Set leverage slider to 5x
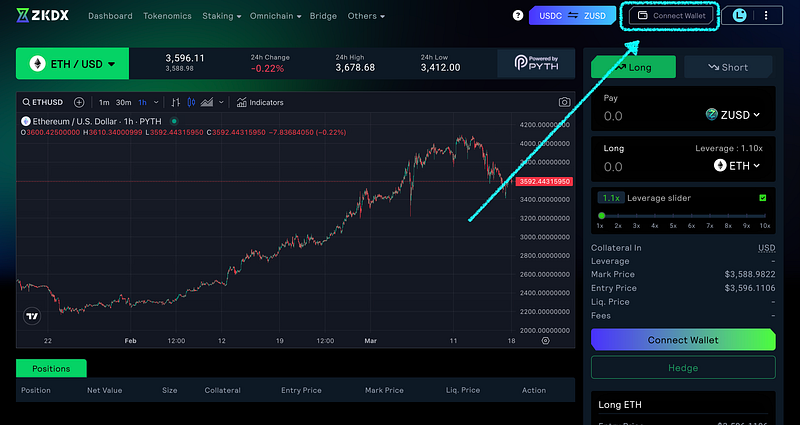The width and height of the screenshot is (800, 425). [674, 215]
